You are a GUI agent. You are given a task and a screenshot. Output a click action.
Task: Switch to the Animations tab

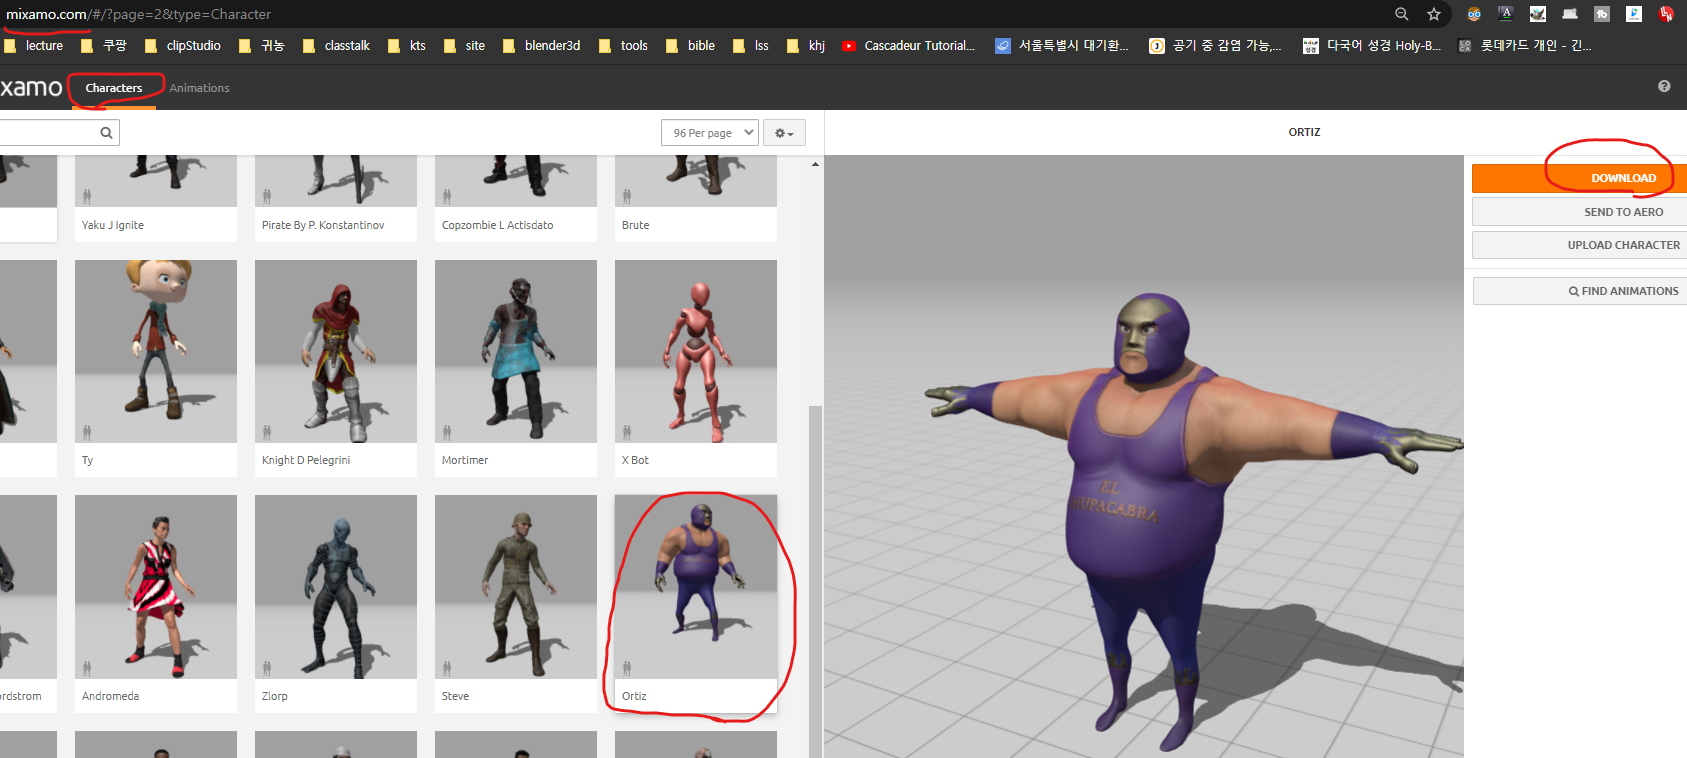tap(199, 88)
